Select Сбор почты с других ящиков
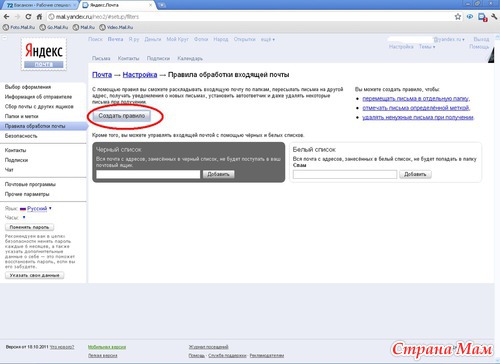 39,107
